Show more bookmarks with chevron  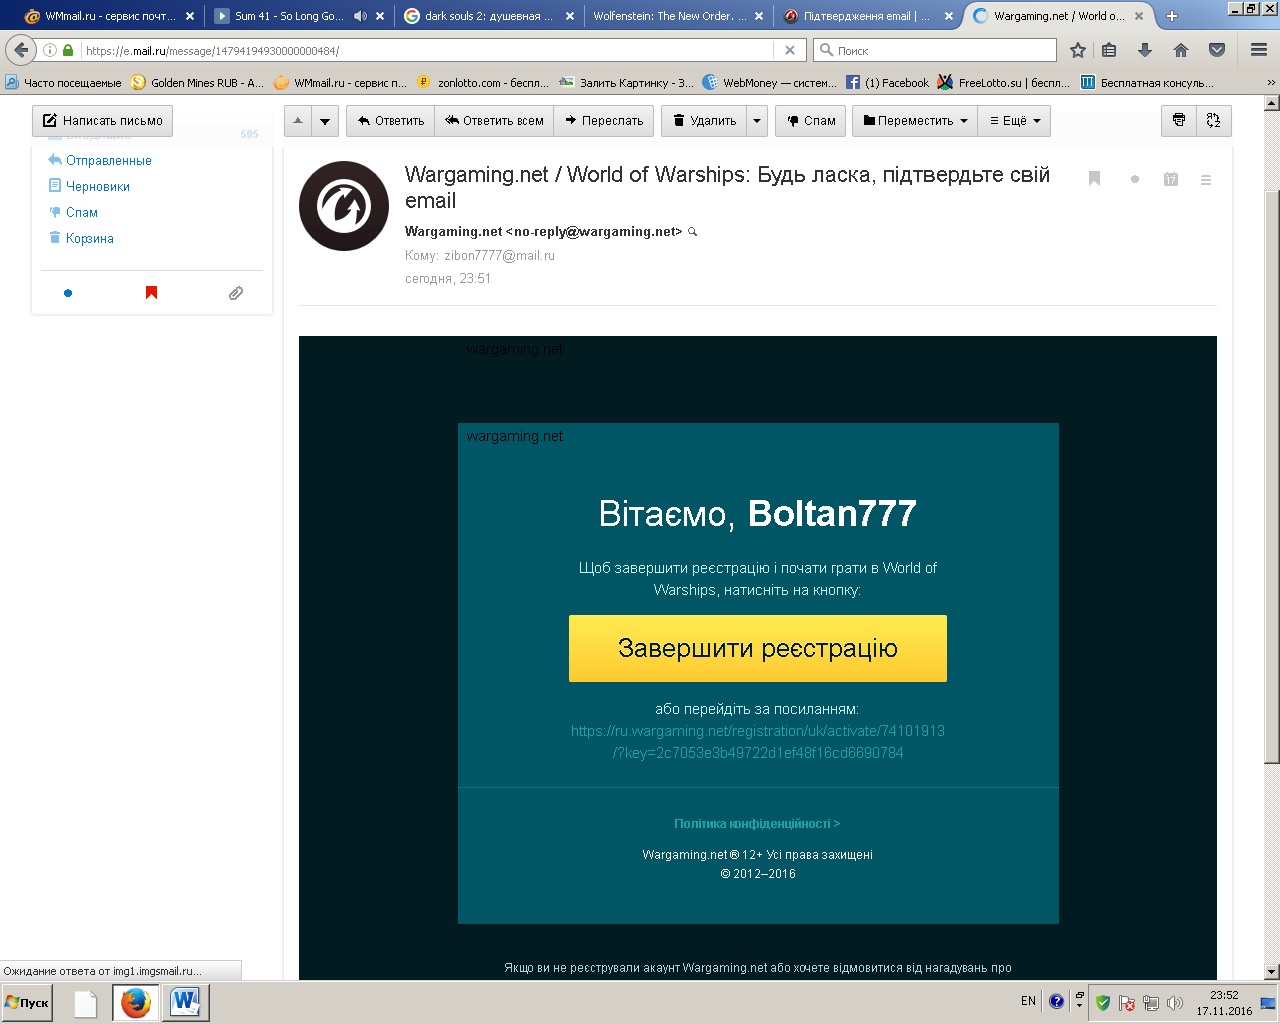coord(1272,82)
